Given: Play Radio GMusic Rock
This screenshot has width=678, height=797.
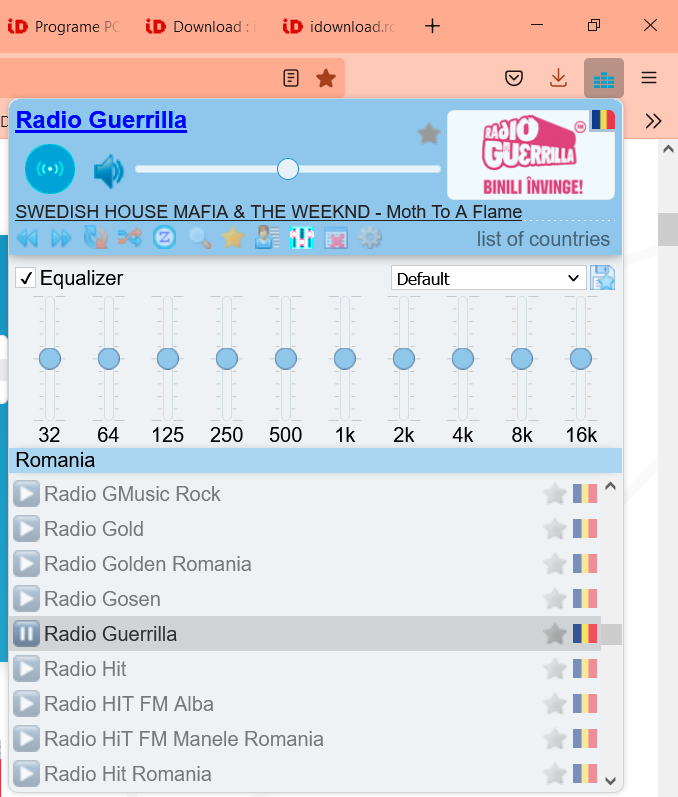Looking at the screenshot, I should (26, 494).
